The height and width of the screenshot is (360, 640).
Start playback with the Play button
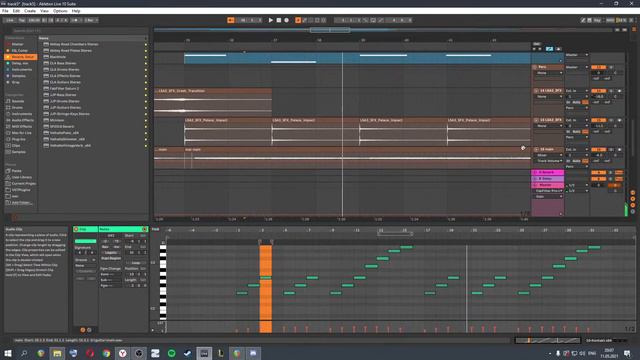[x=271, y=20]
